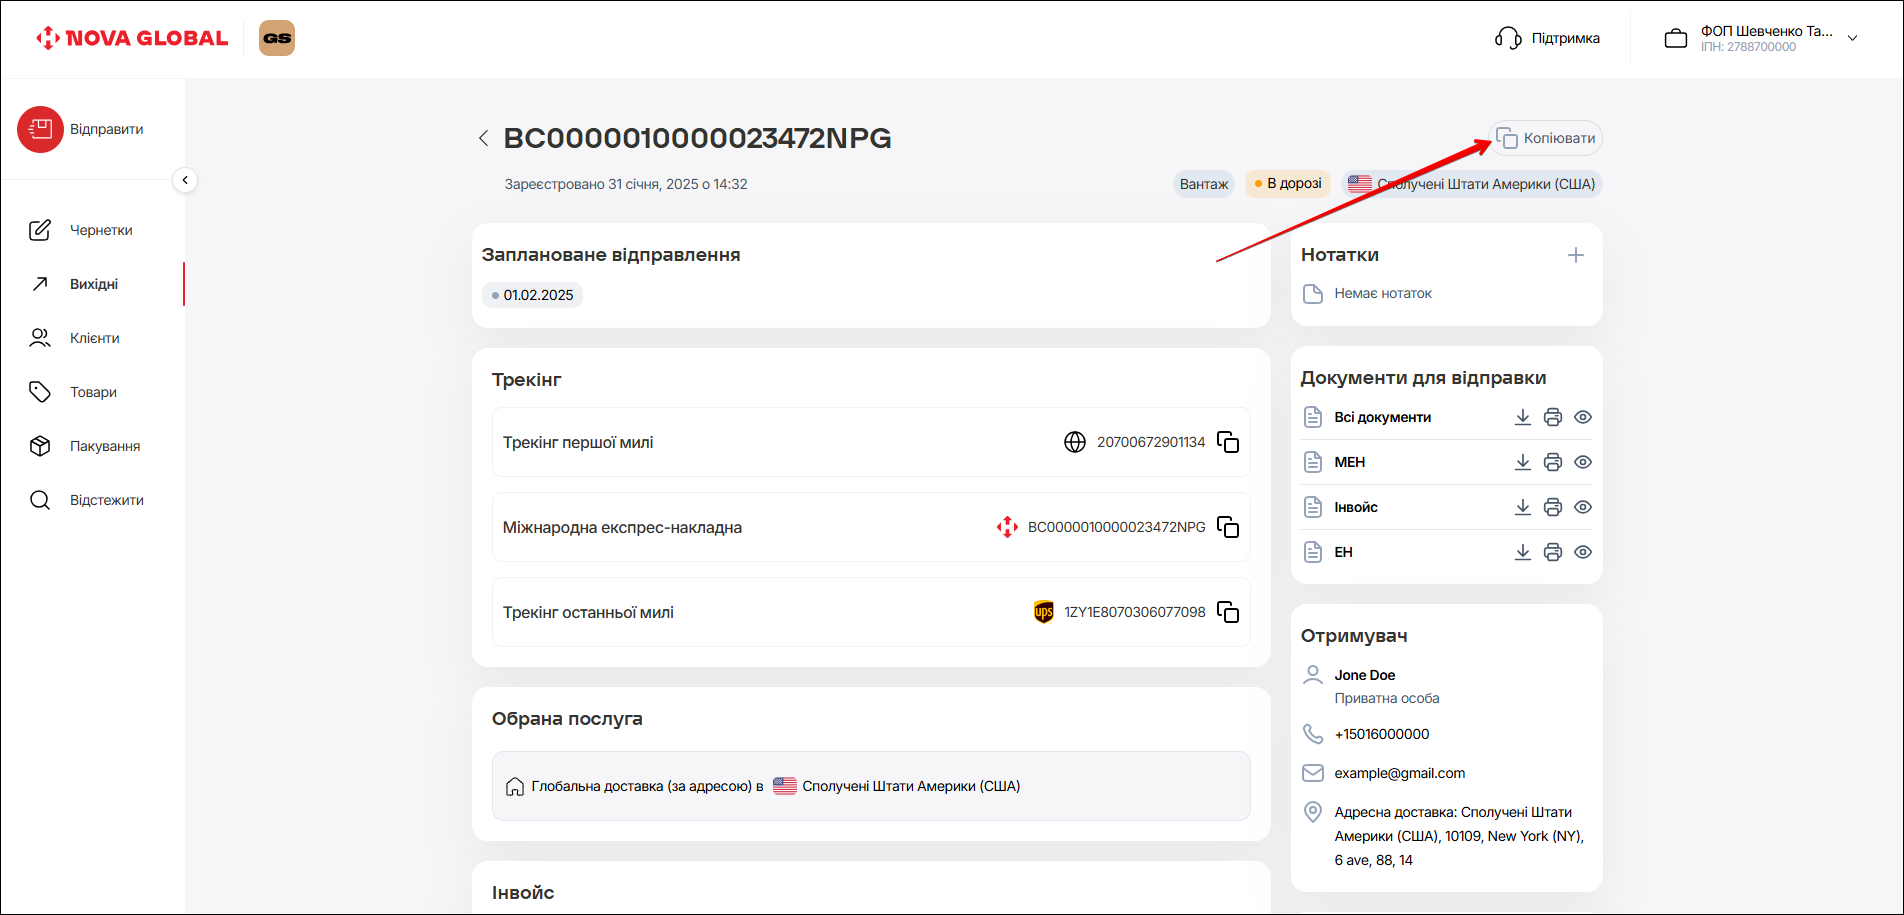Copy the last mile UPS tracking number

click(x=1228, y=612)
